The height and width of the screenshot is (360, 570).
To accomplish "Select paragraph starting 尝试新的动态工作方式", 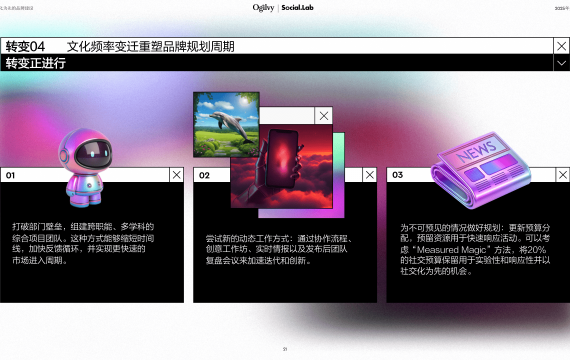I will tap(278, 249).
